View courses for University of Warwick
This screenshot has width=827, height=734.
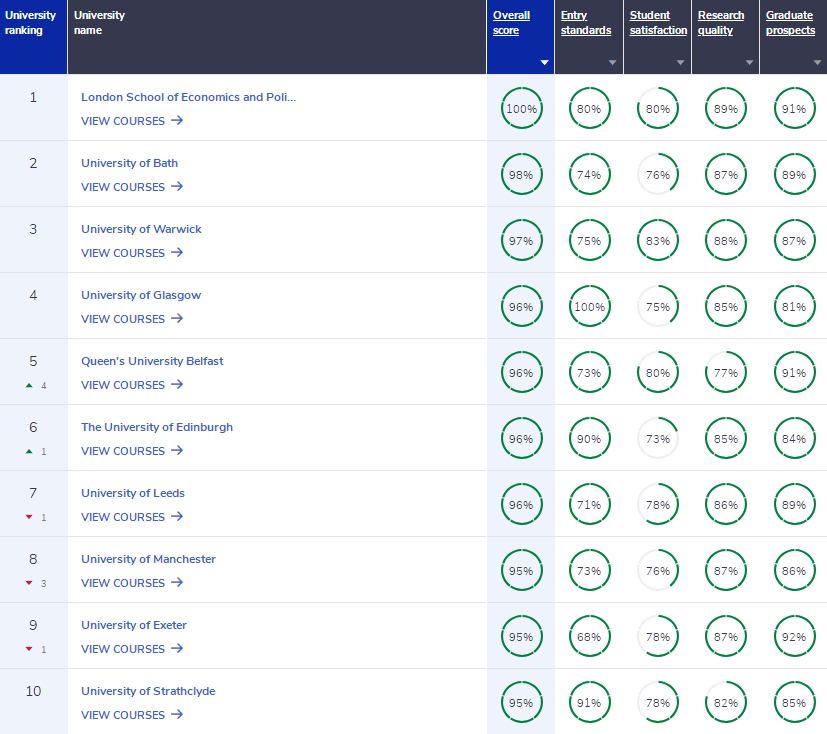(x=132, y=253)
